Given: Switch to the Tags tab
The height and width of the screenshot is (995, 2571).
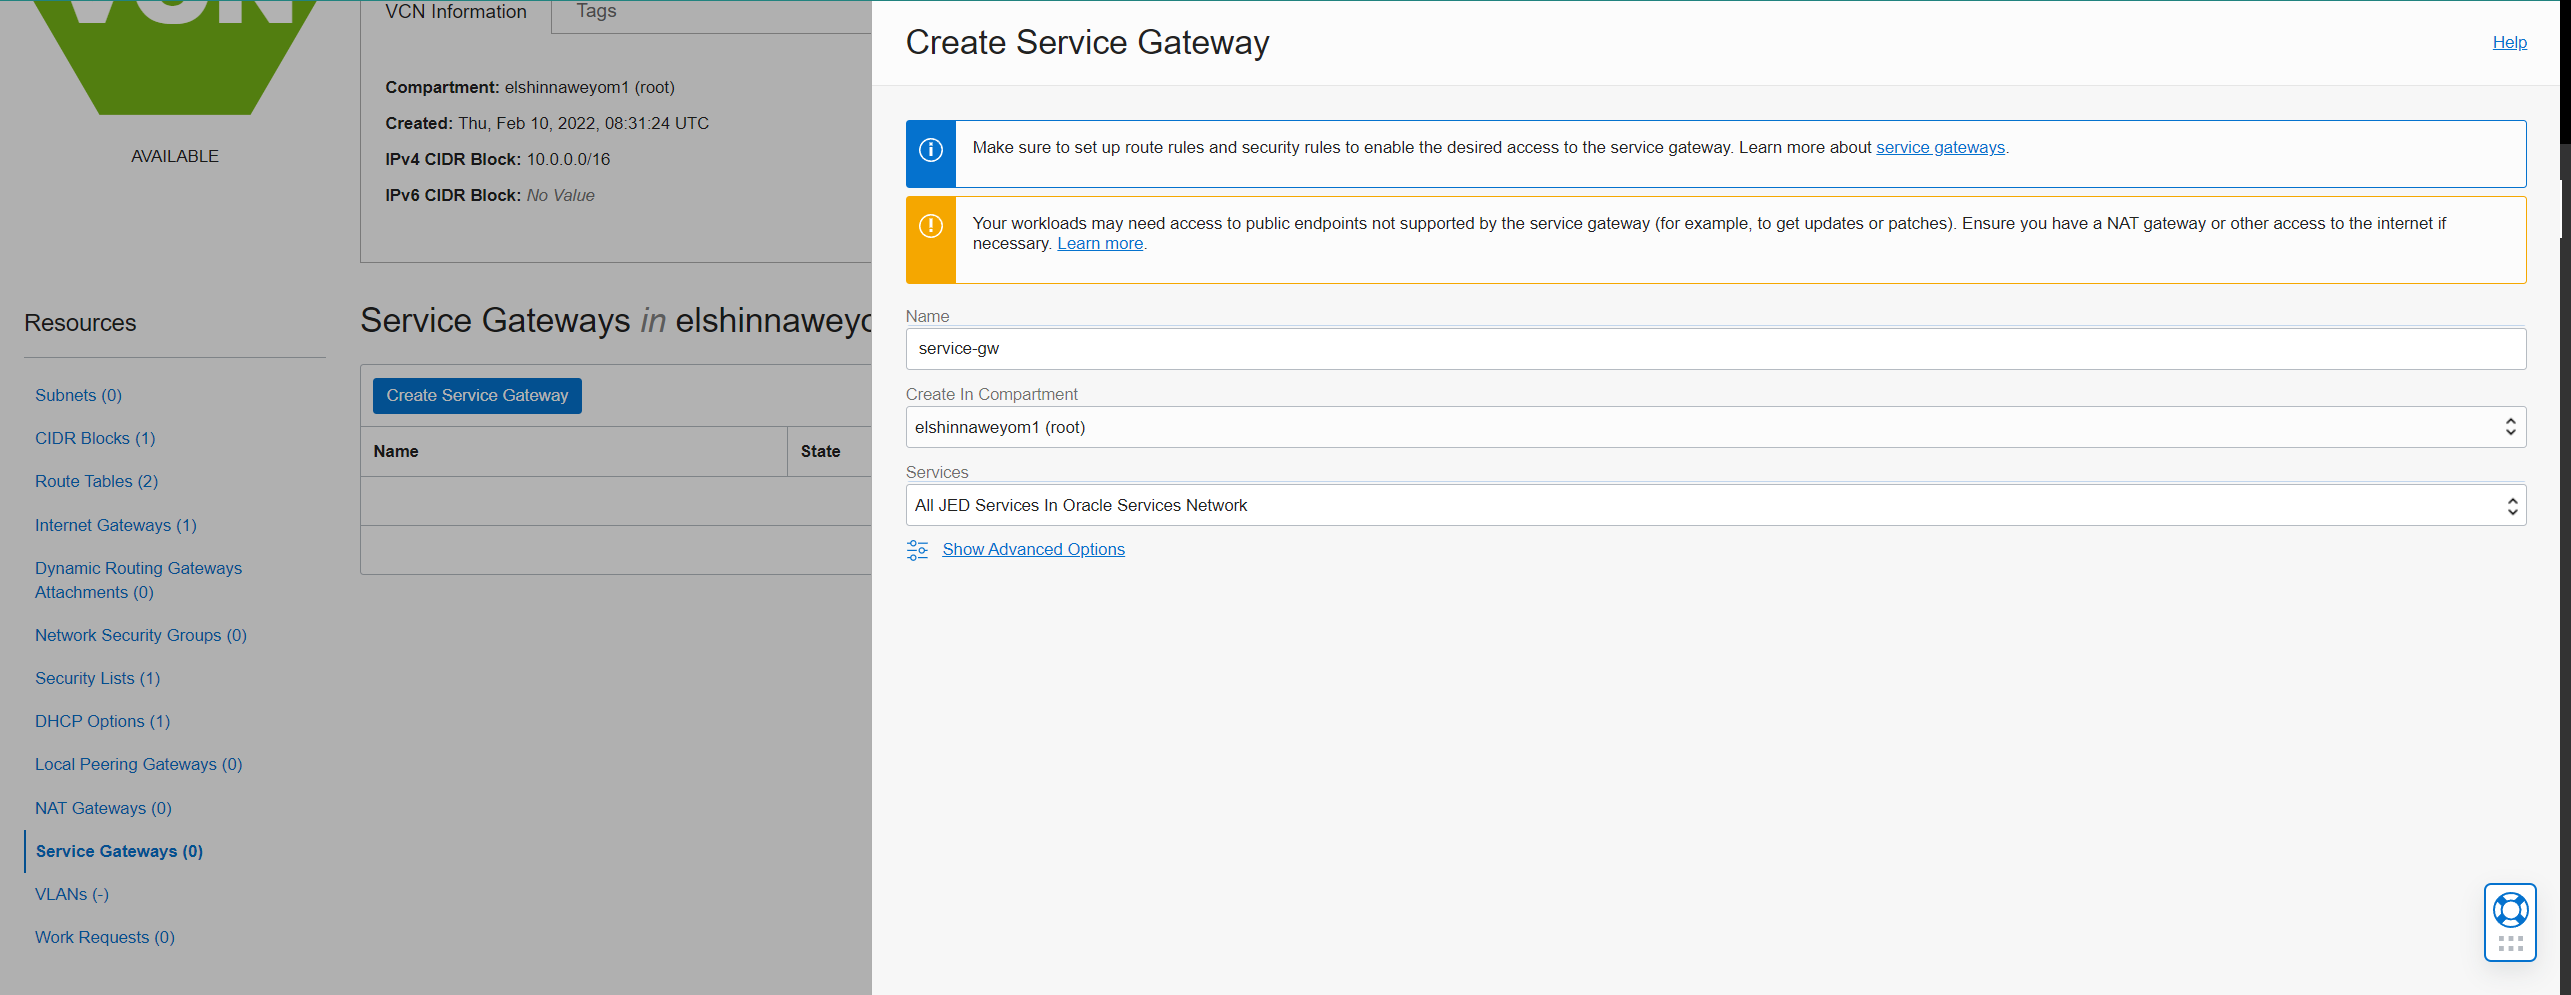Looking at the screenshot, I should coord(595,11).
